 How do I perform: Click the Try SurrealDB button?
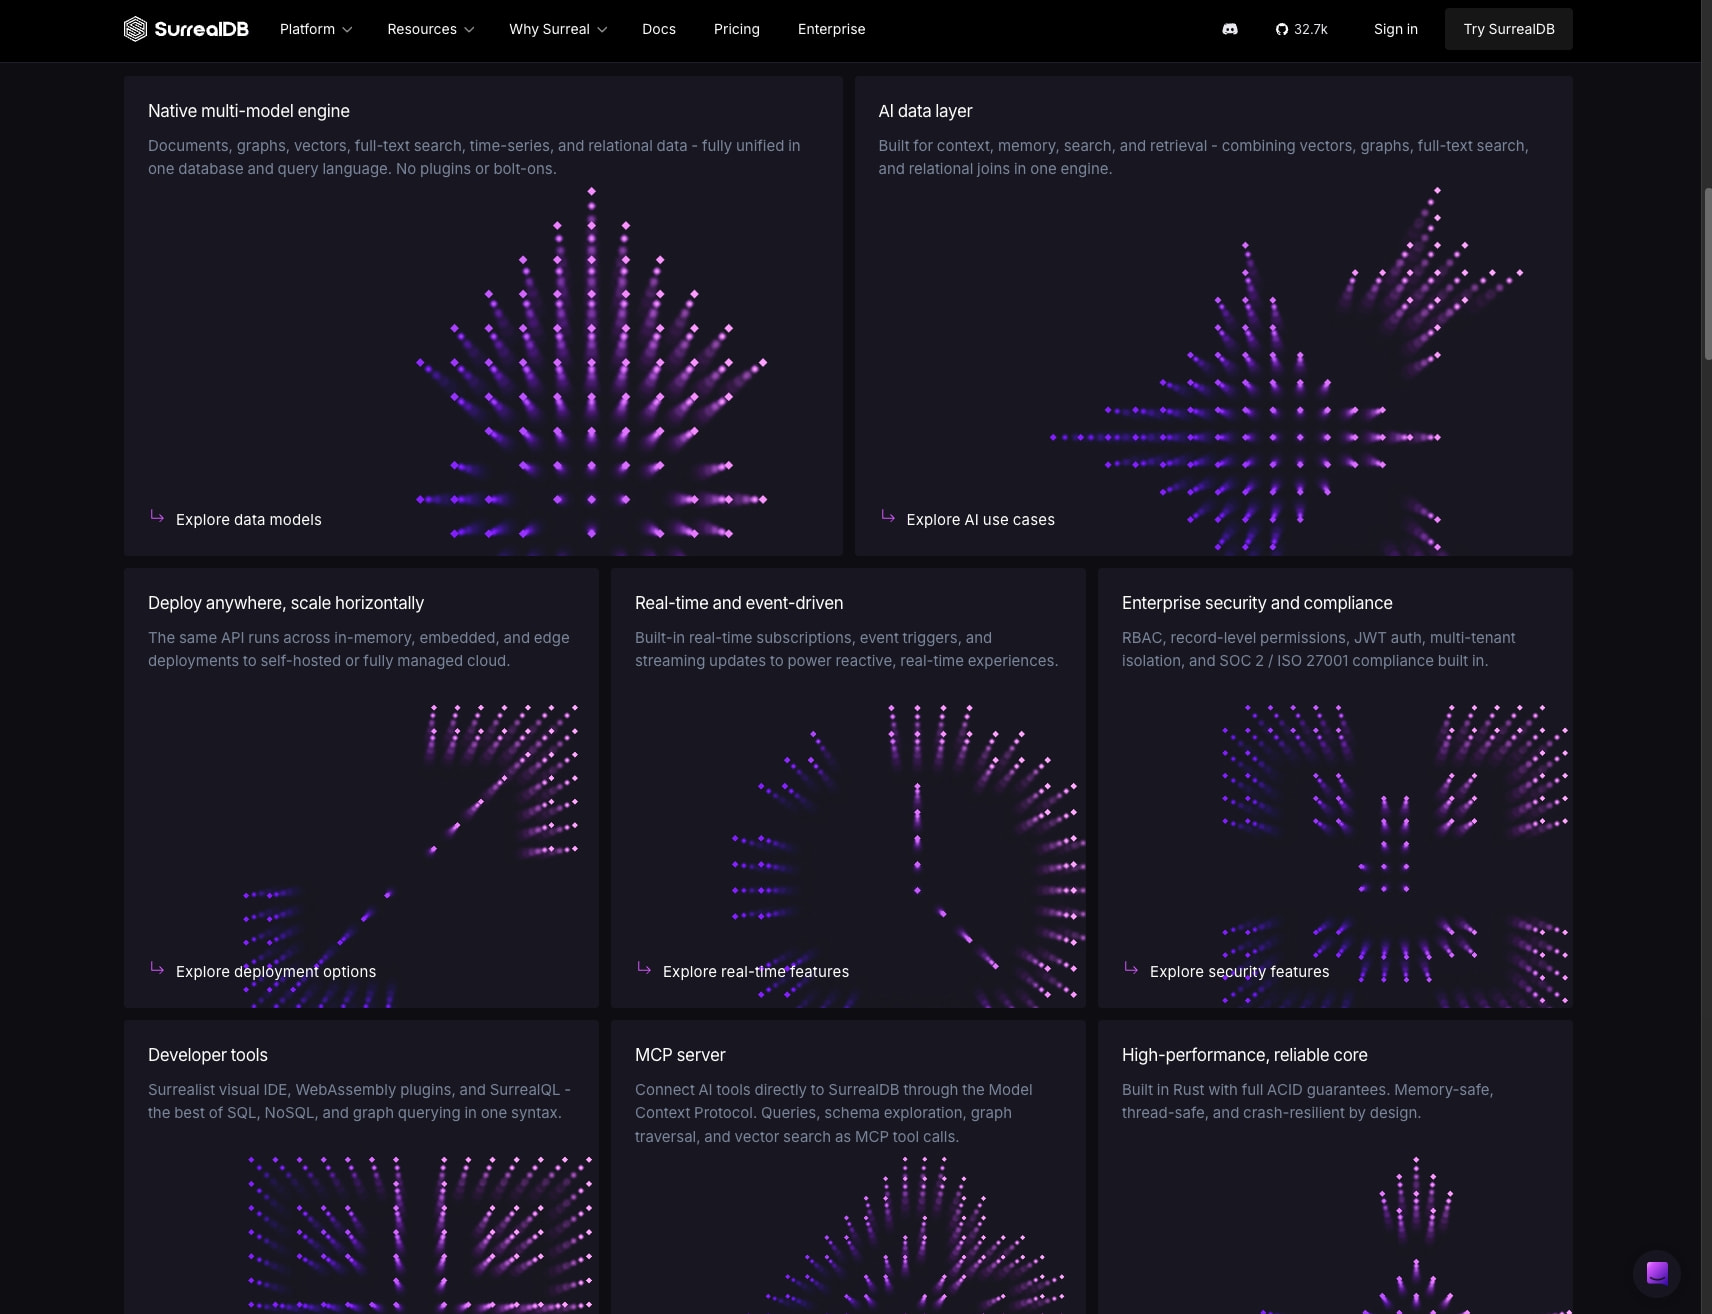coord(1509,29)
